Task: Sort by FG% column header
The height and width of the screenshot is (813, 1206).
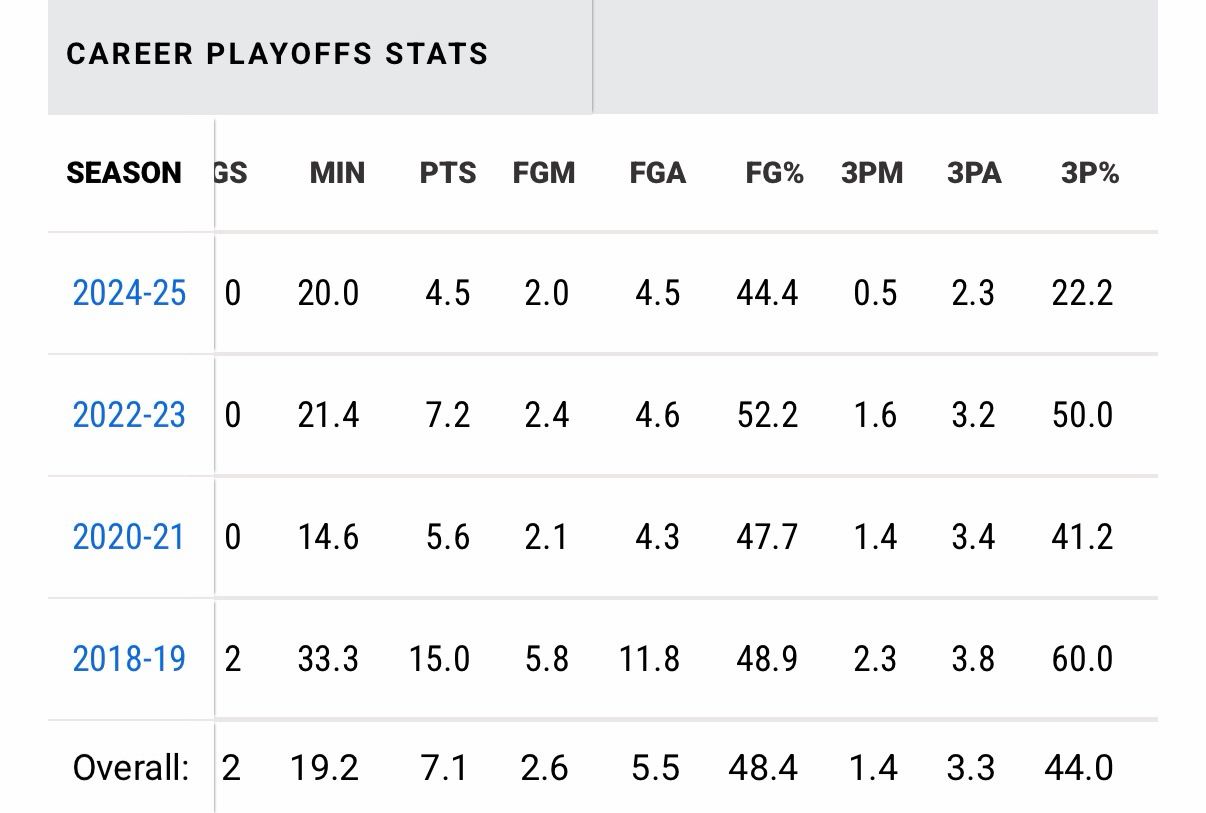Action: (774, 174)
